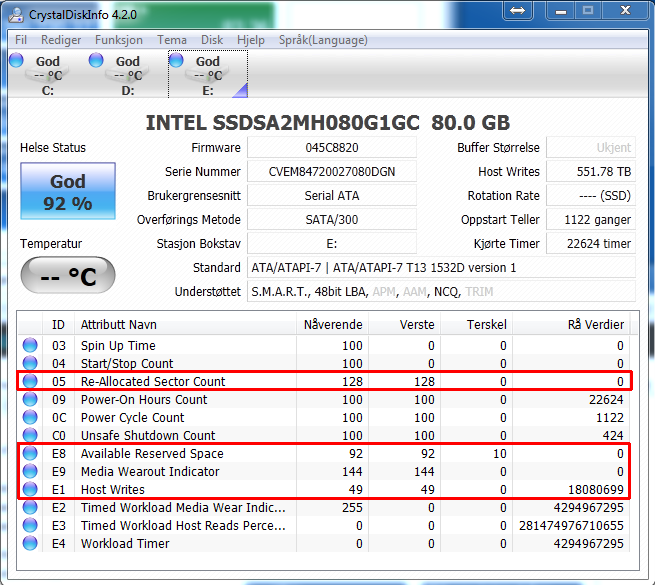Click the Firmware value field
655x585 pixels.
[332, 147]
